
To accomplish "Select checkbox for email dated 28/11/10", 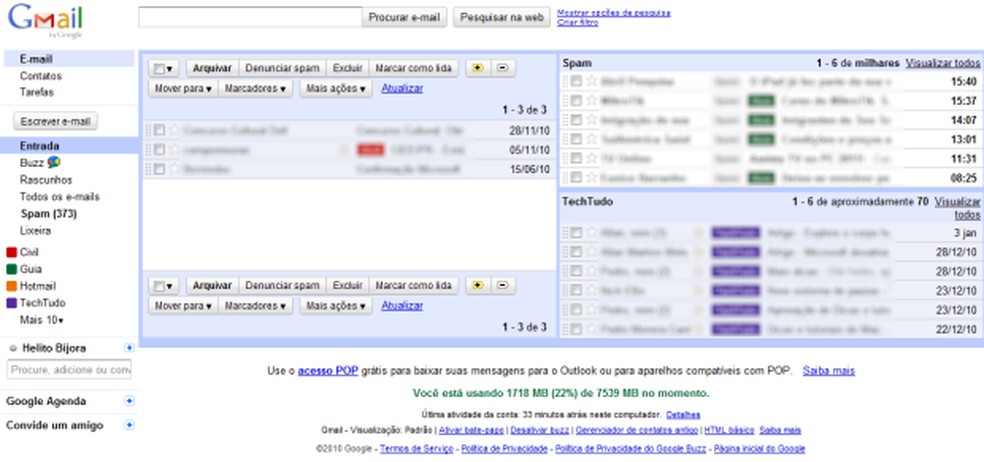I will 159,130.
